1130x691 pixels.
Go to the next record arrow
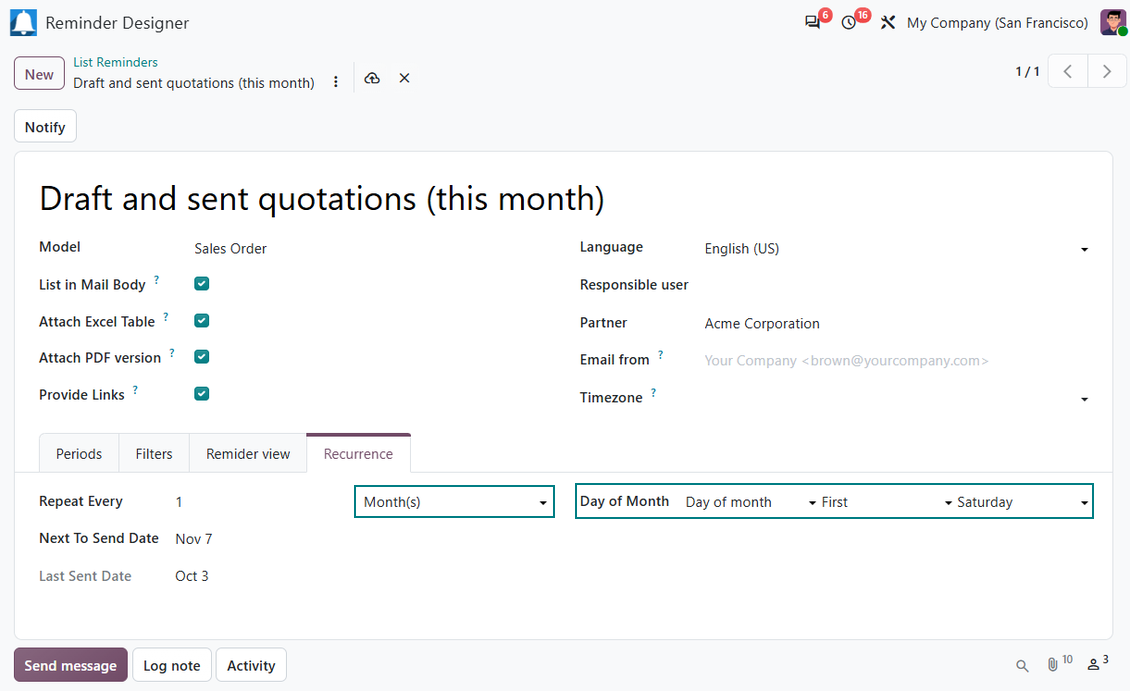point(1107,71)
